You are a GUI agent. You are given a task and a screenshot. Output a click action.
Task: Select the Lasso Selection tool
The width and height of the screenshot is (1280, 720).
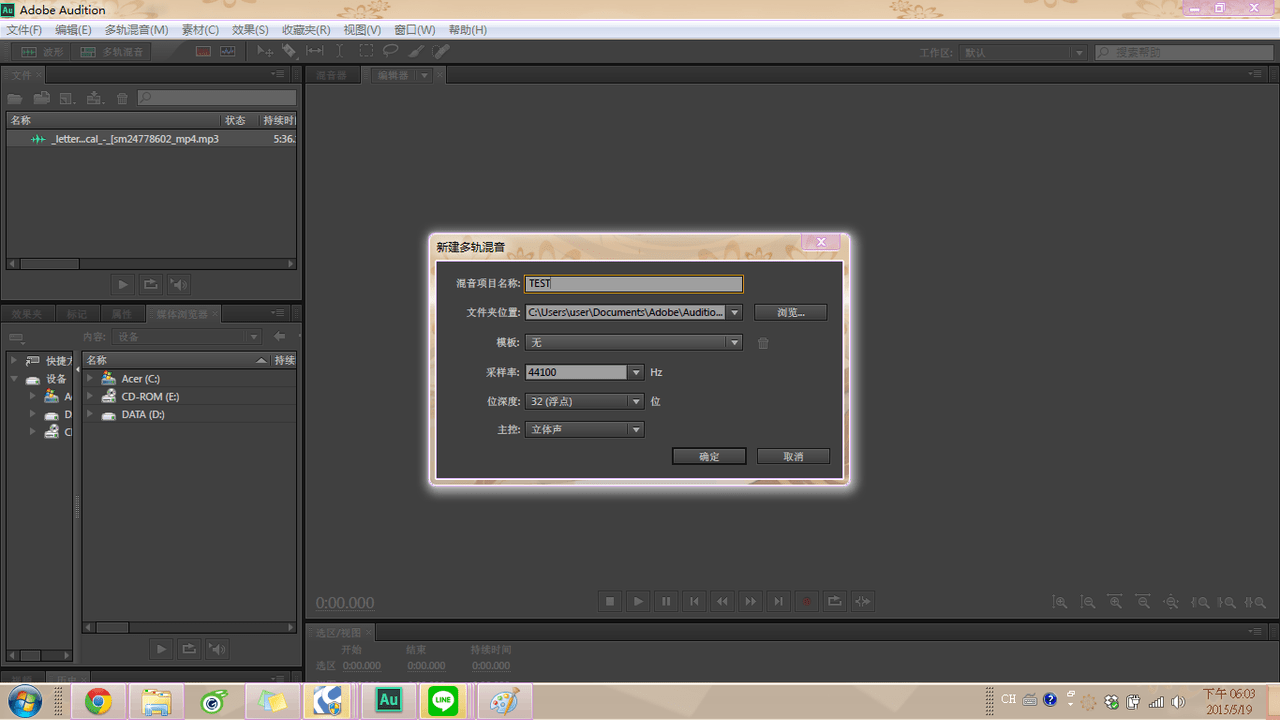[391, 51]
